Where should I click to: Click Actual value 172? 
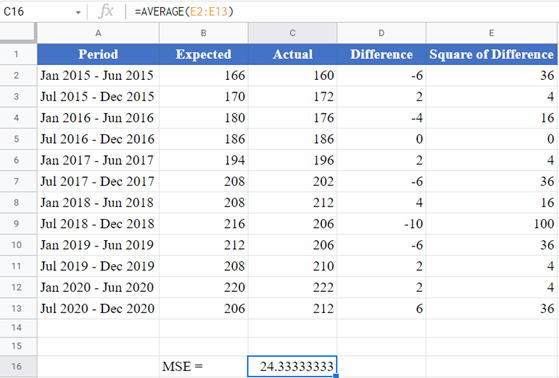click(292, 96)
